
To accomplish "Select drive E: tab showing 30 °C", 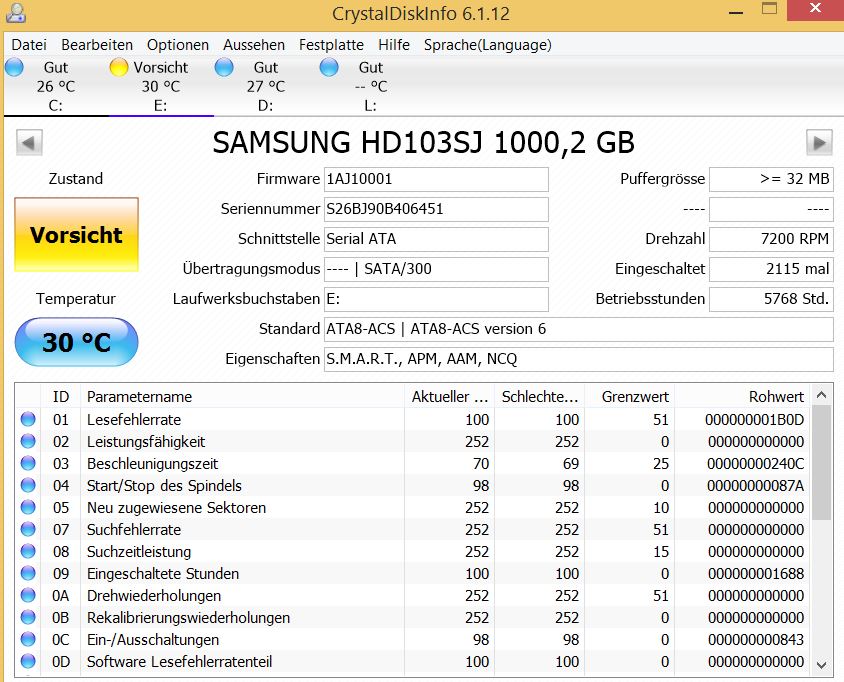I will click(161, 86).
